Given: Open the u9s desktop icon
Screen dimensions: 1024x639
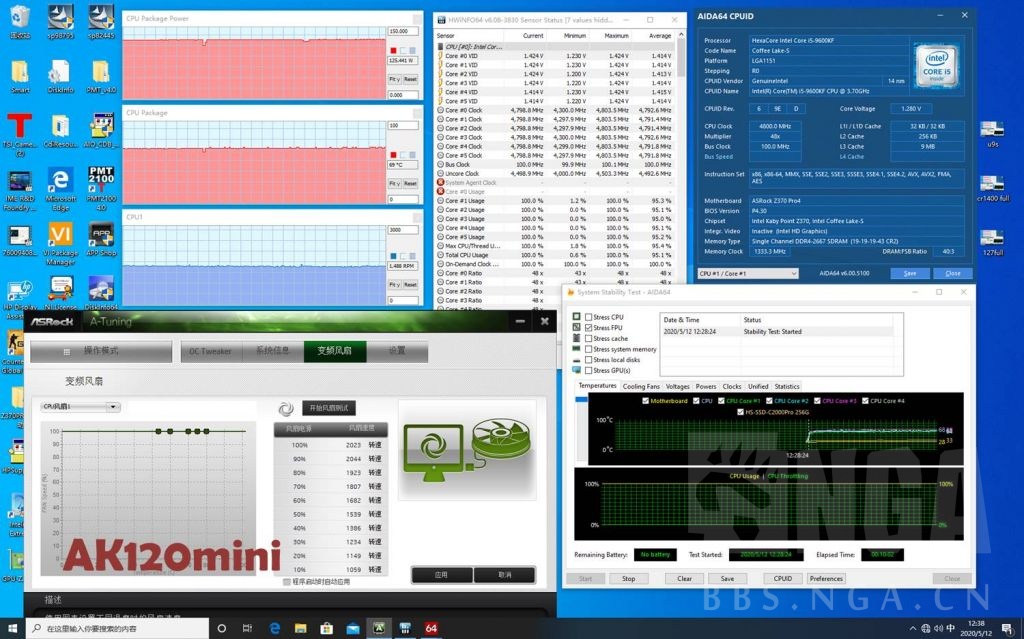Looking at the screenshot, I should pos(992,133).
